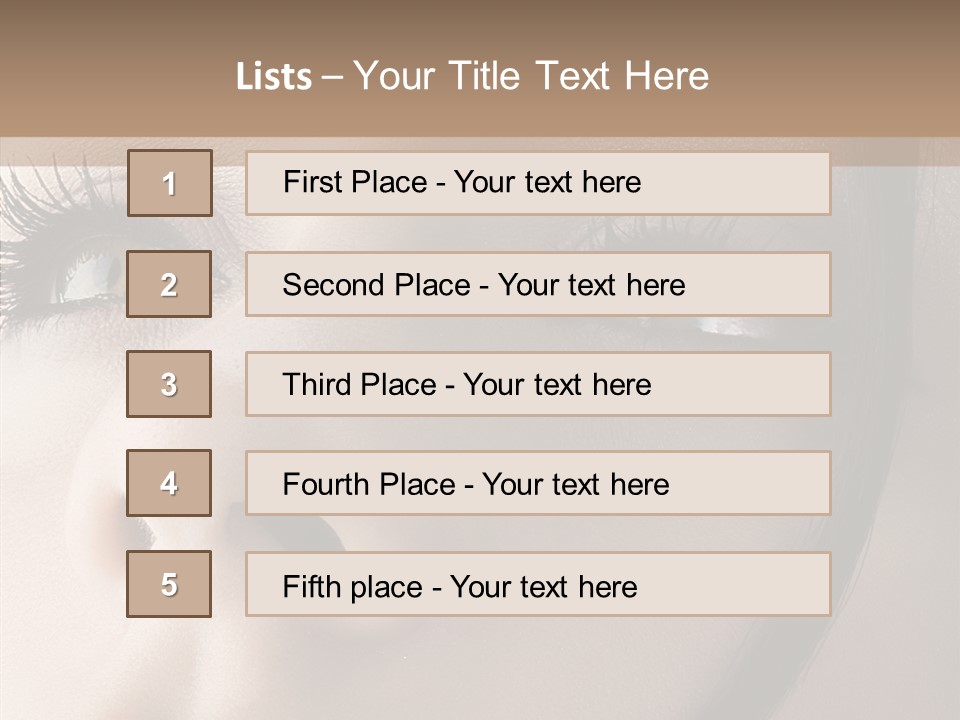Select "Your Title Text Here" title text

[531, 76]
